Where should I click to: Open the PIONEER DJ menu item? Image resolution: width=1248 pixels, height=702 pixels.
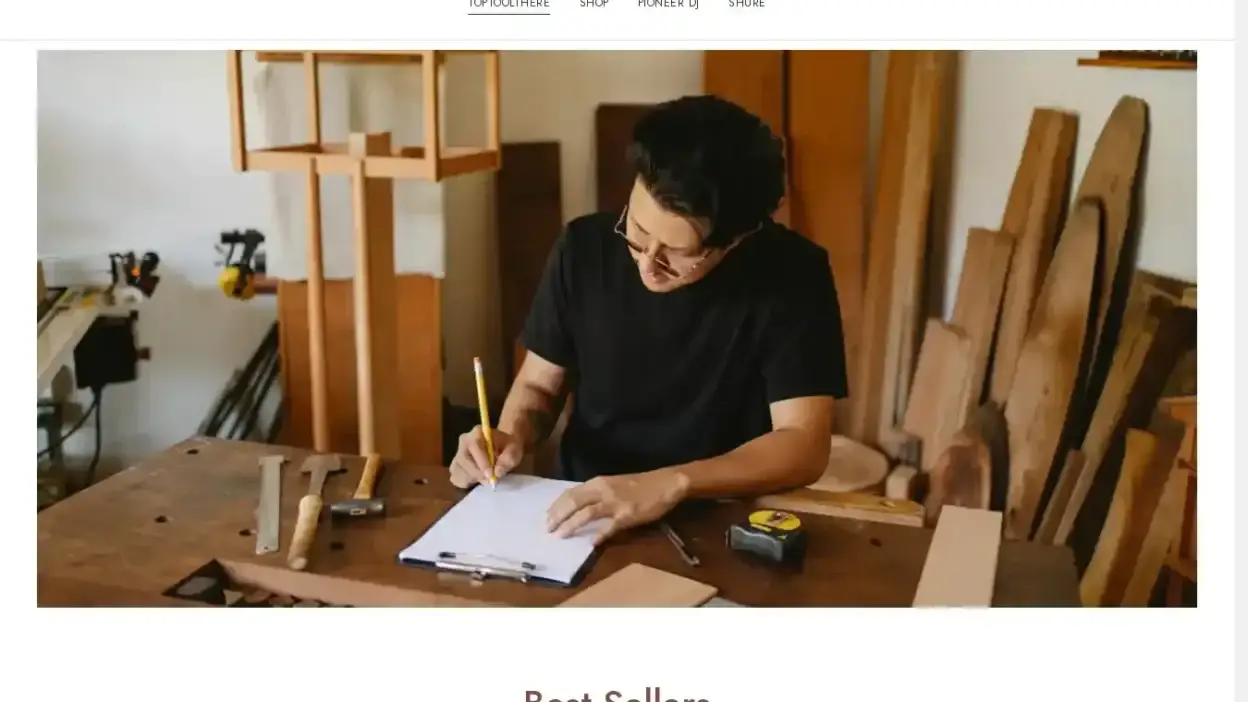[668, 4]
